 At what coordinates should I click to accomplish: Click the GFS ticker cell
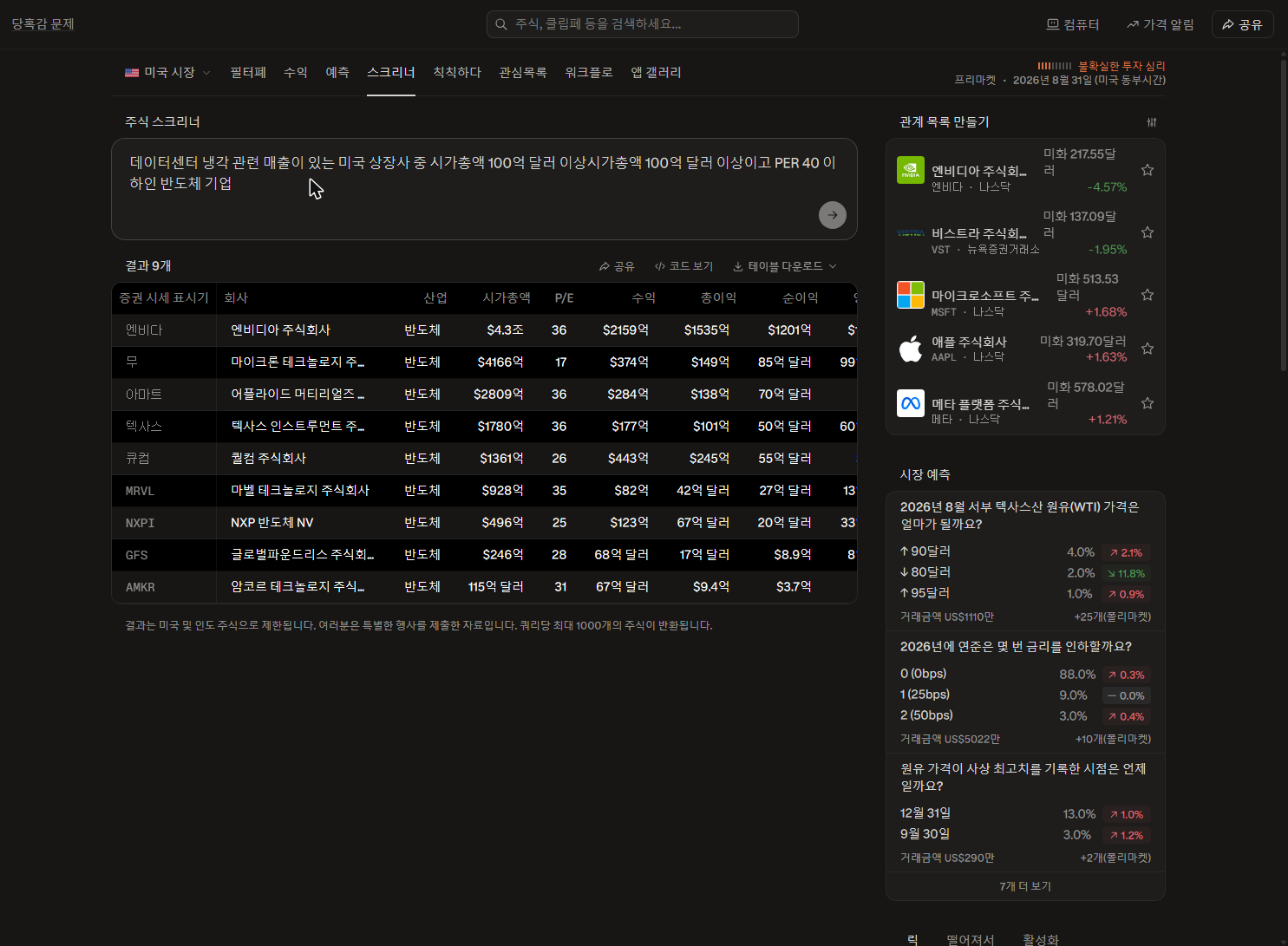136,554
